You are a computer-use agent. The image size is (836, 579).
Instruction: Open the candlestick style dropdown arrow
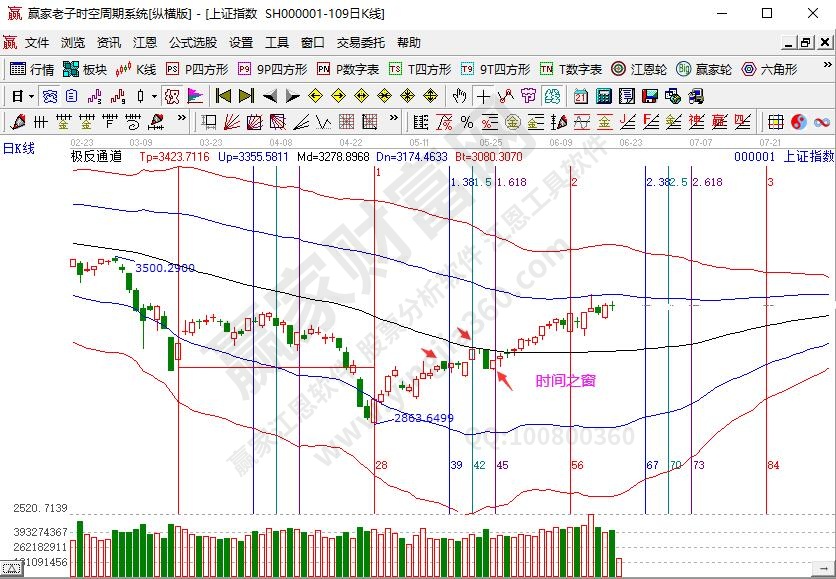pos(154,96)
